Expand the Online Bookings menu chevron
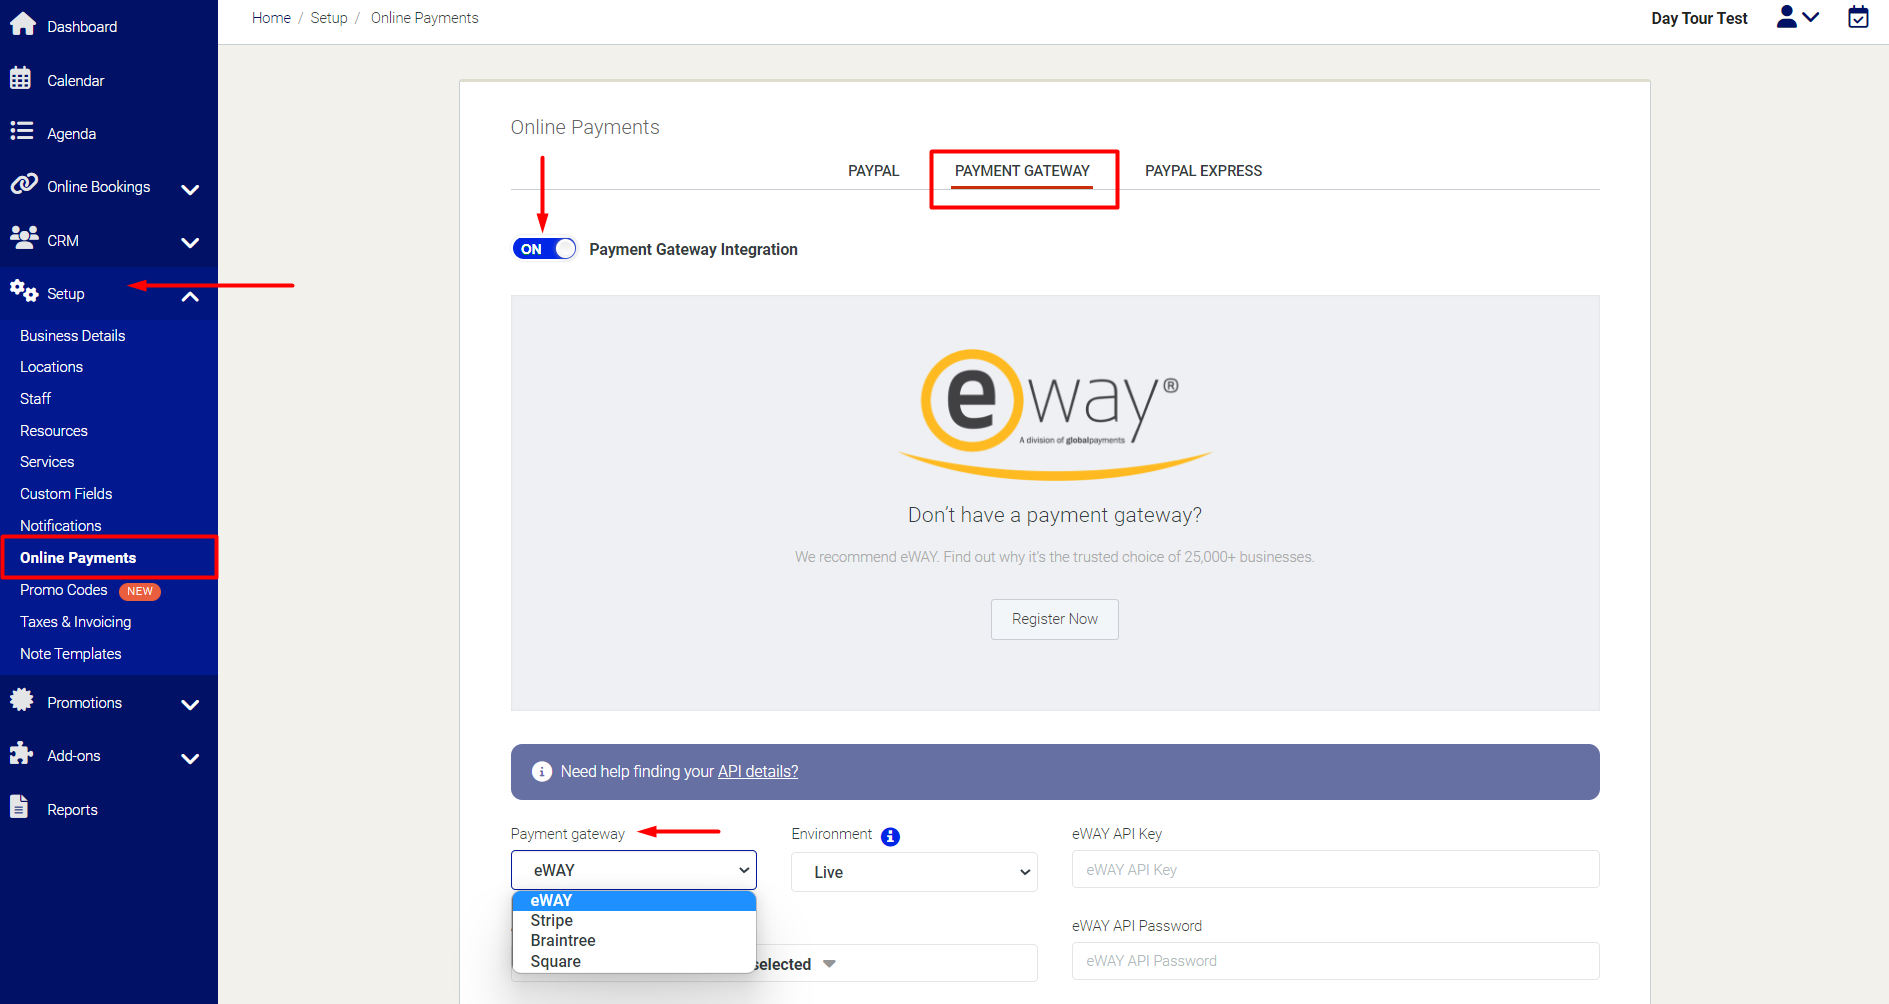The image size is (1889, 1004). pos(190,189)
